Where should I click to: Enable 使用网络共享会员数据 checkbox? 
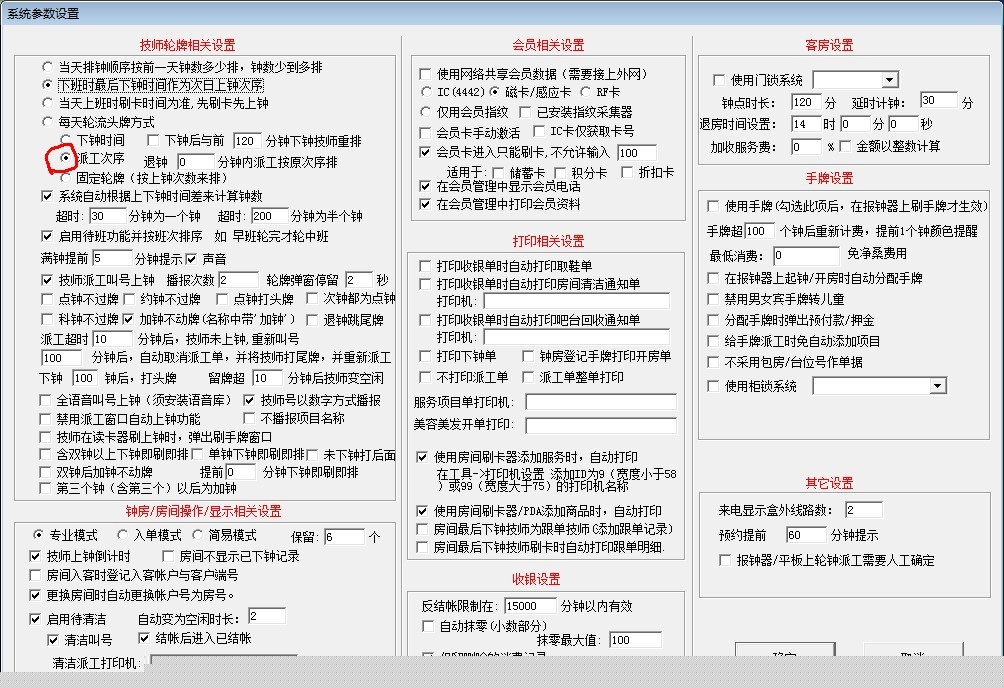425,74
